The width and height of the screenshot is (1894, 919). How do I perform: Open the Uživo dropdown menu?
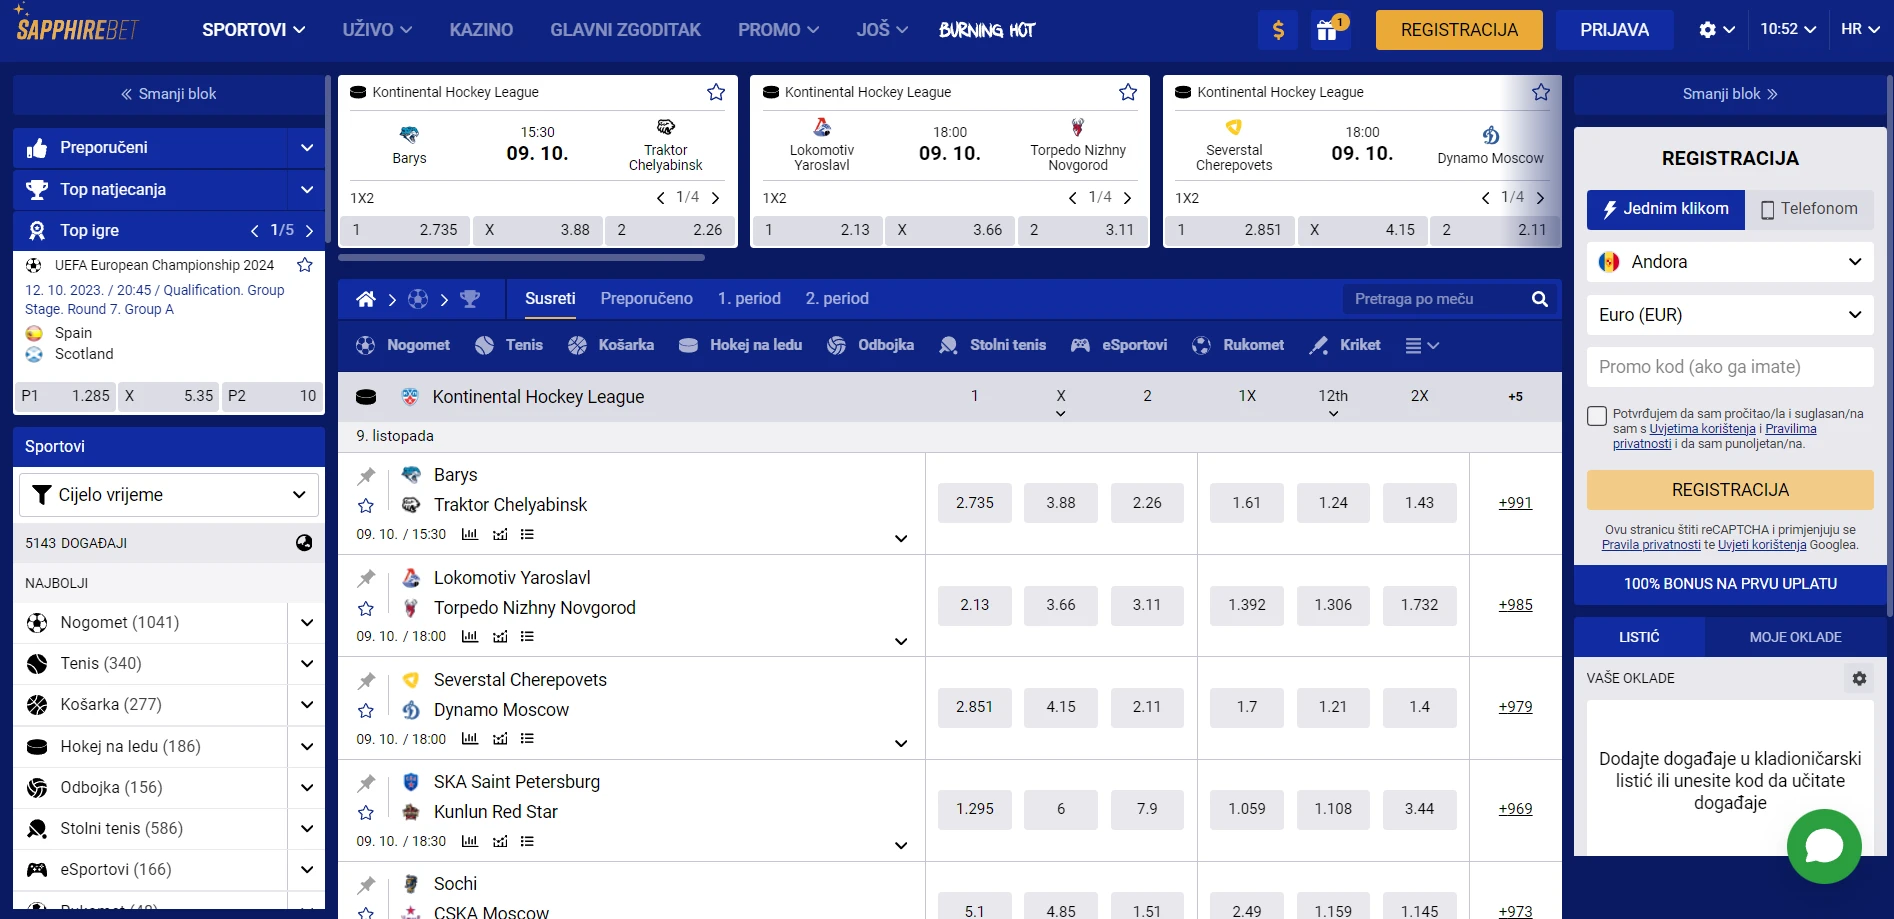pos(377,30)
